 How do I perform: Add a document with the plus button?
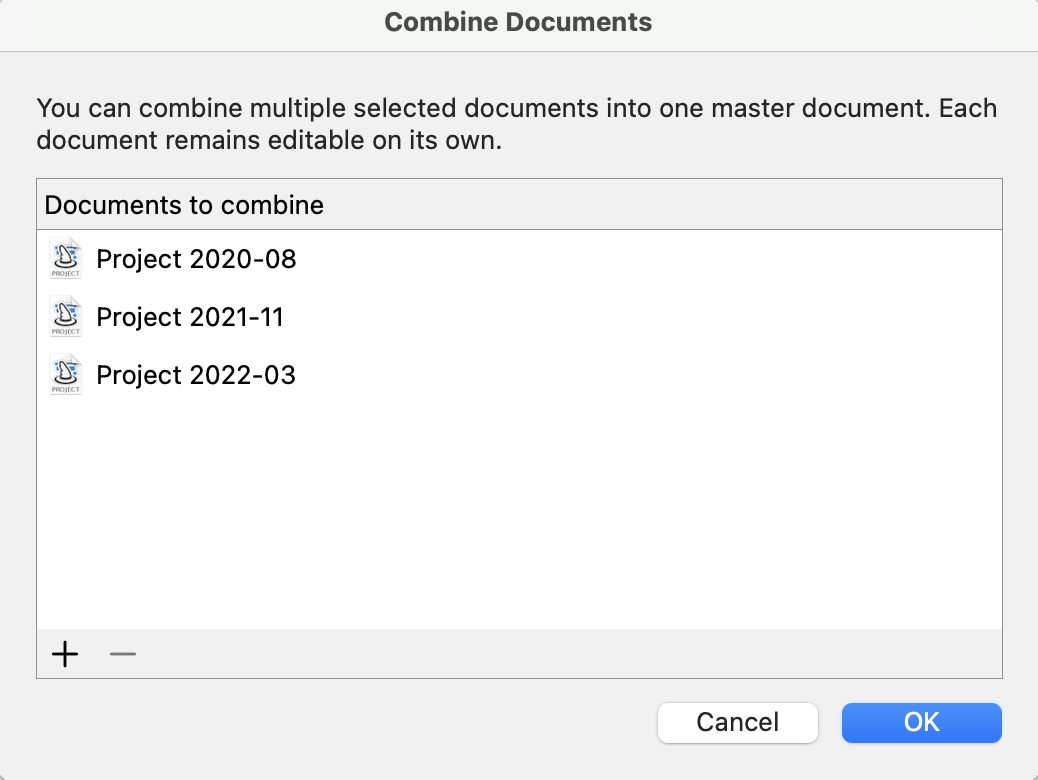tap(65, 655)
